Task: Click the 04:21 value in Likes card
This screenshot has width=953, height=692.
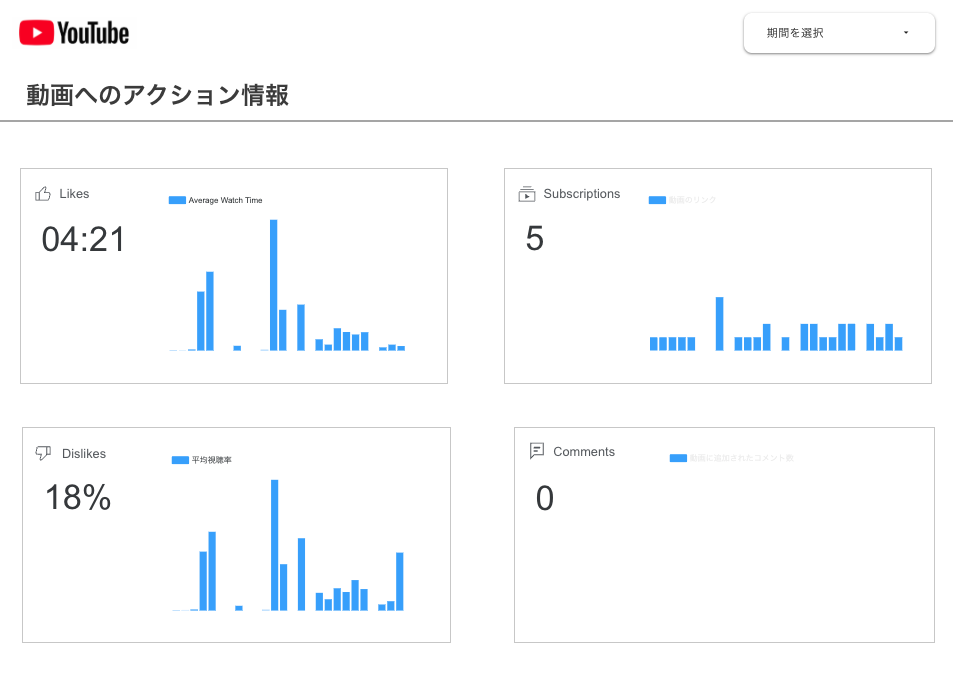Action: pyautogui.click(x=84, y=240)
